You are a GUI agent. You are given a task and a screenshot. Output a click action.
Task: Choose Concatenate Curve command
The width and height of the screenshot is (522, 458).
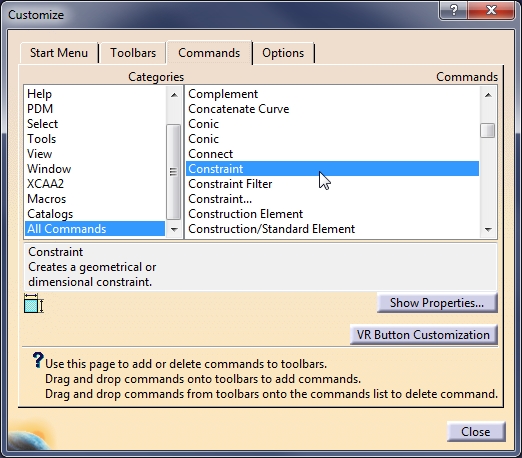coord(239,109)
